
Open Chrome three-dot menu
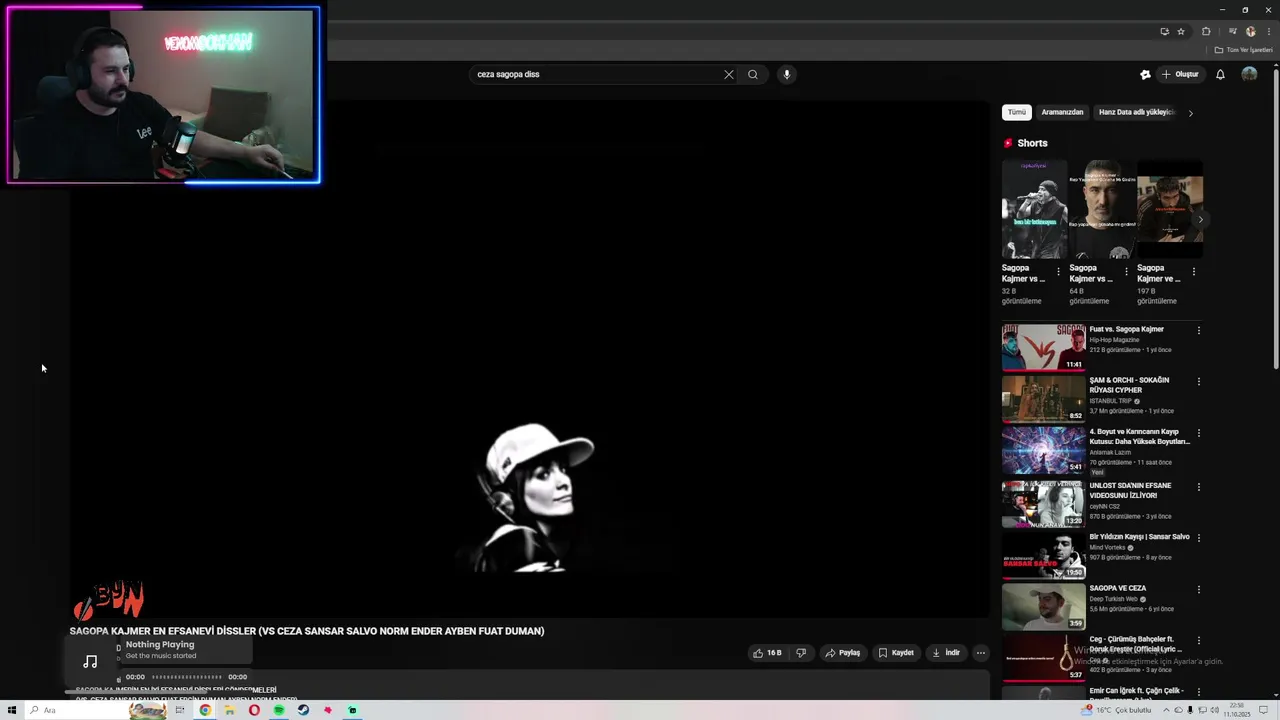pos(1269,31)
